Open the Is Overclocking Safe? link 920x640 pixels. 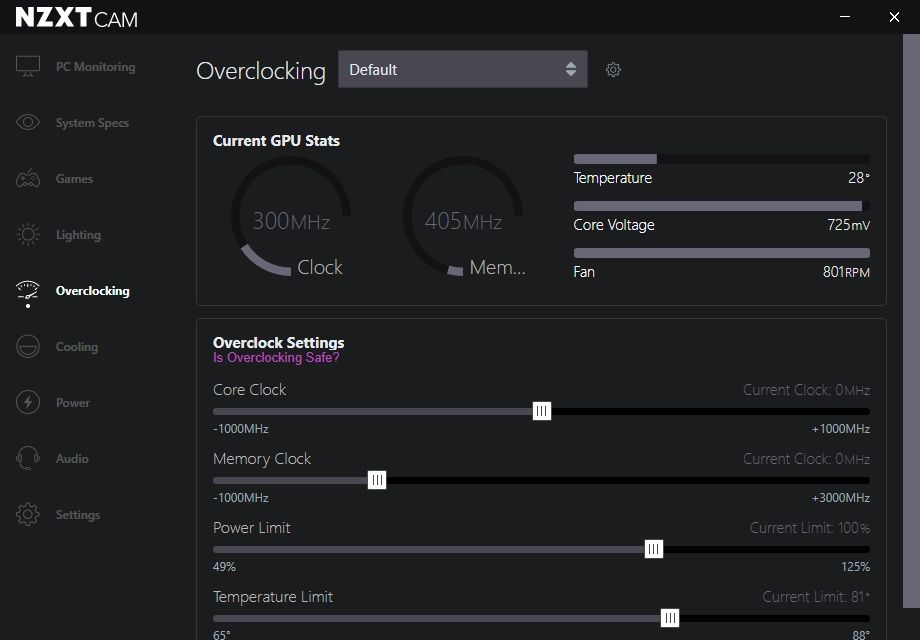(276, 357)
